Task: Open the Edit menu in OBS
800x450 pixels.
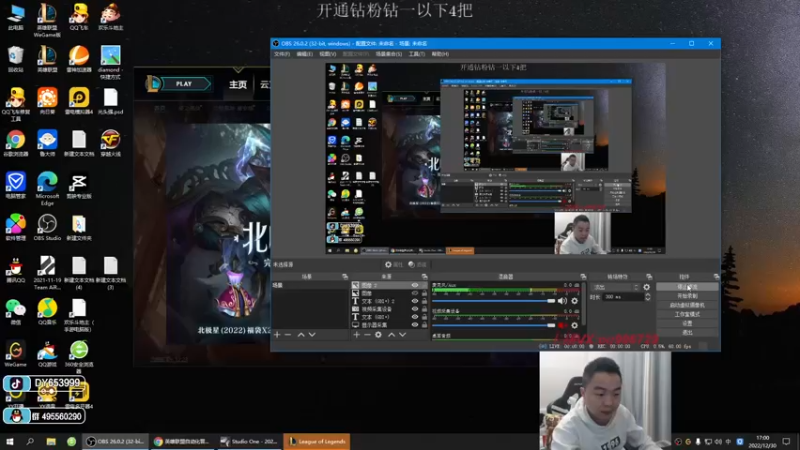Action: pyautogui.click(x=305, y=54)
